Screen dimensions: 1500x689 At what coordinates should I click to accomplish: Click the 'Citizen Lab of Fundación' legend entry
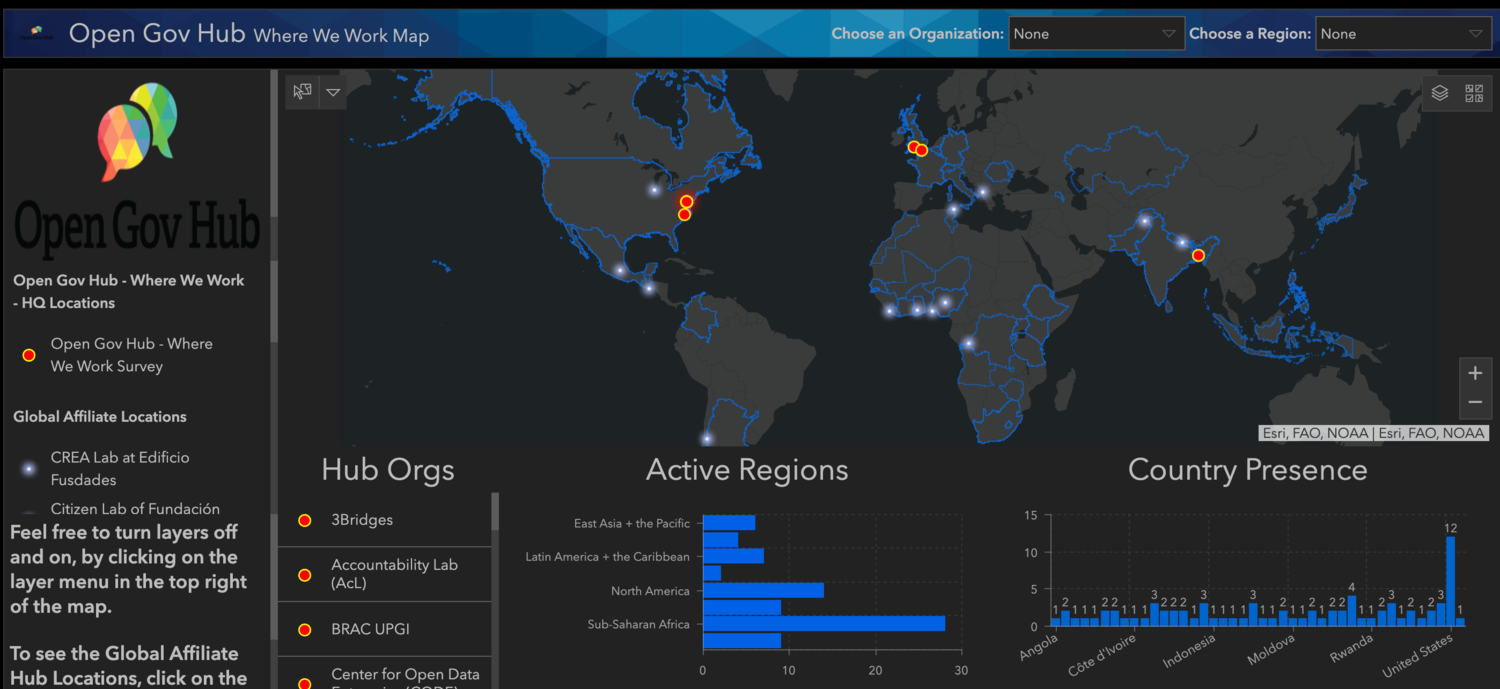coord(135,509)
